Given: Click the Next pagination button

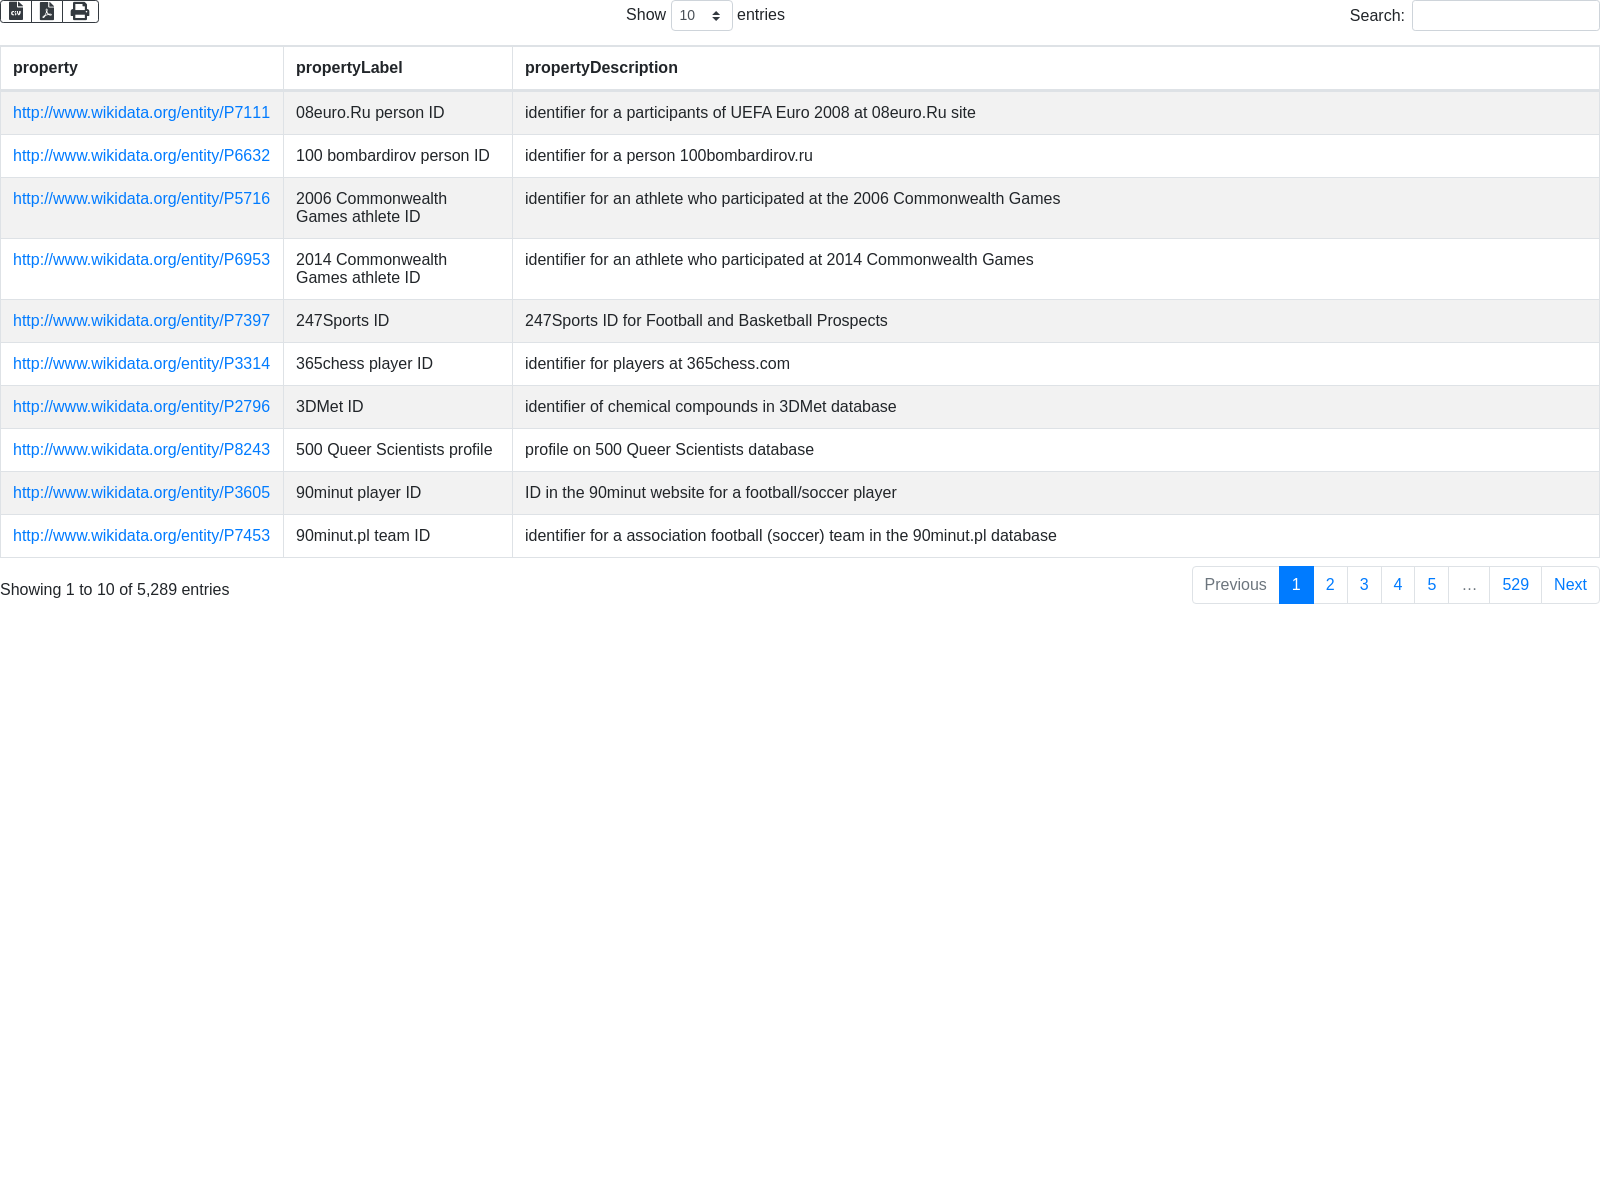Looking at the screenshot, I should pos(1570,585).
